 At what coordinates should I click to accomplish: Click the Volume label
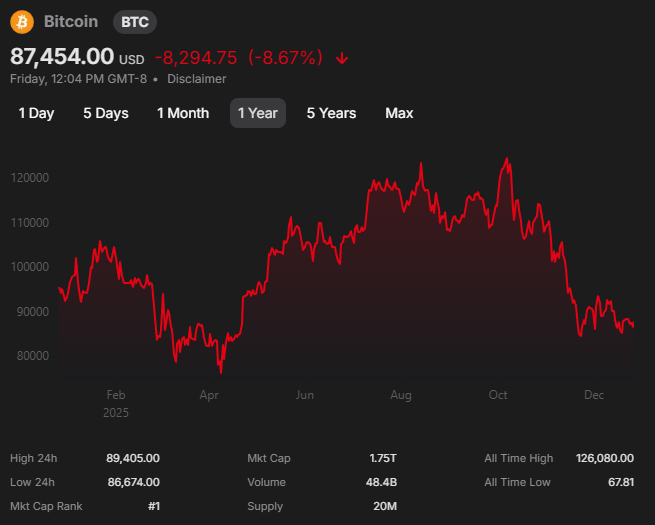pos(267,482)
